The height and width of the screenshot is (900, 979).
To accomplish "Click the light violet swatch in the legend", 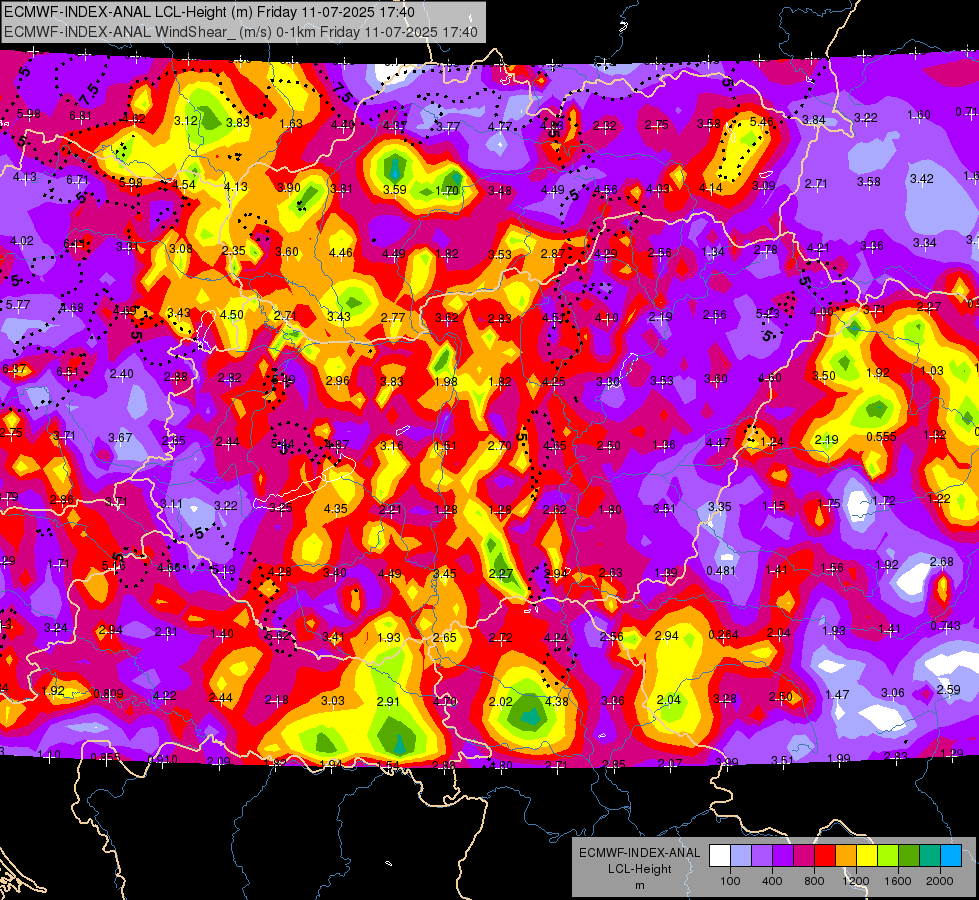I will [762, 856].
